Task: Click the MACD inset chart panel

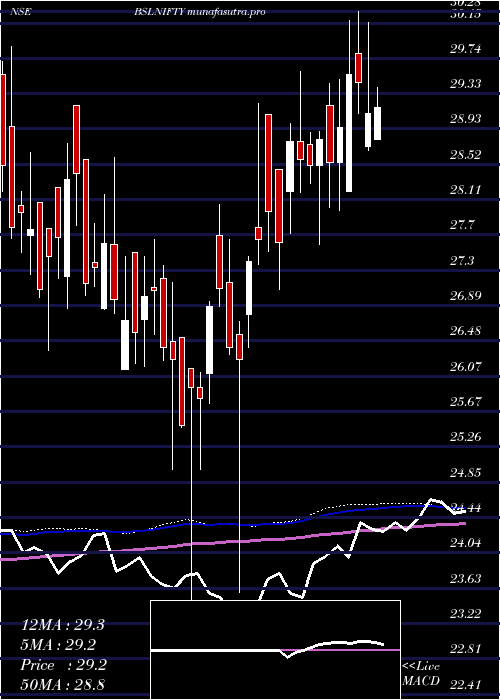Action: (275, 650)
